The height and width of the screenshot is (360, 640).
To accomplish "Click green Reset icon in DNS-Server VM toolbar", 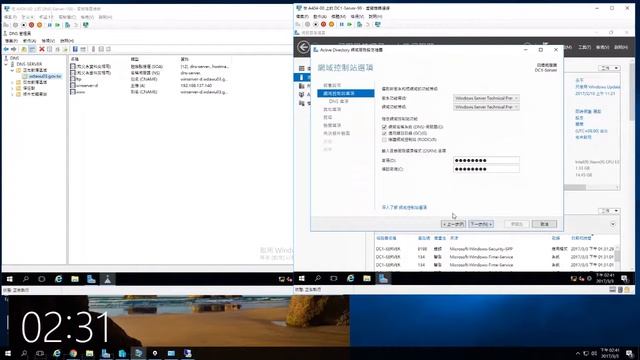I will tap(58, 25).
